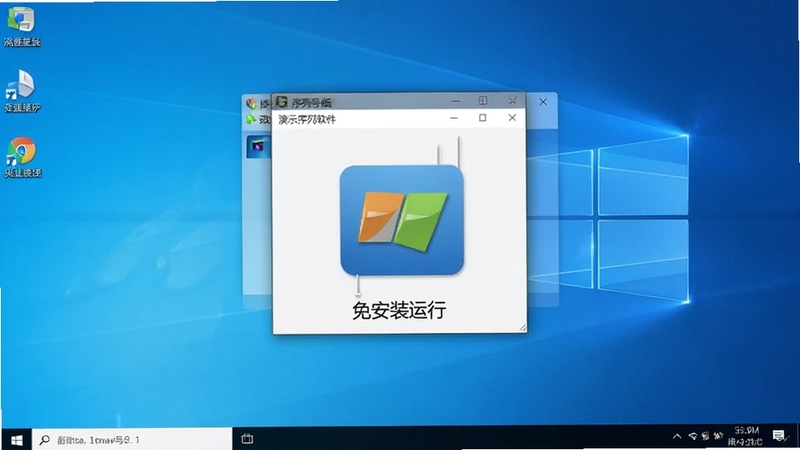This screenshot has width=800, height=450.
Task: Open the taskbar clock and date
Action: tap(746, 437)
